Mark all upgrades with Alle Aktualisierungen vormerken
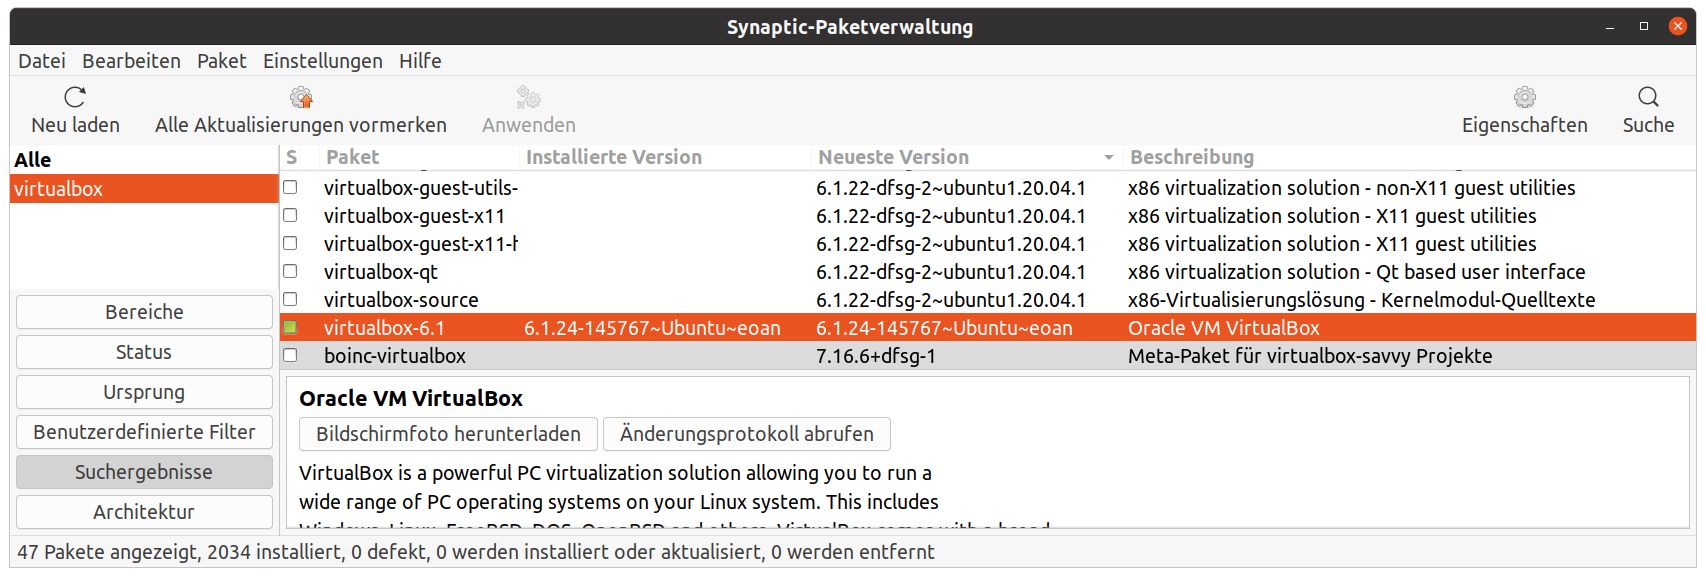The width and height of the screenshot is (1706, 577). click(300, 110)
